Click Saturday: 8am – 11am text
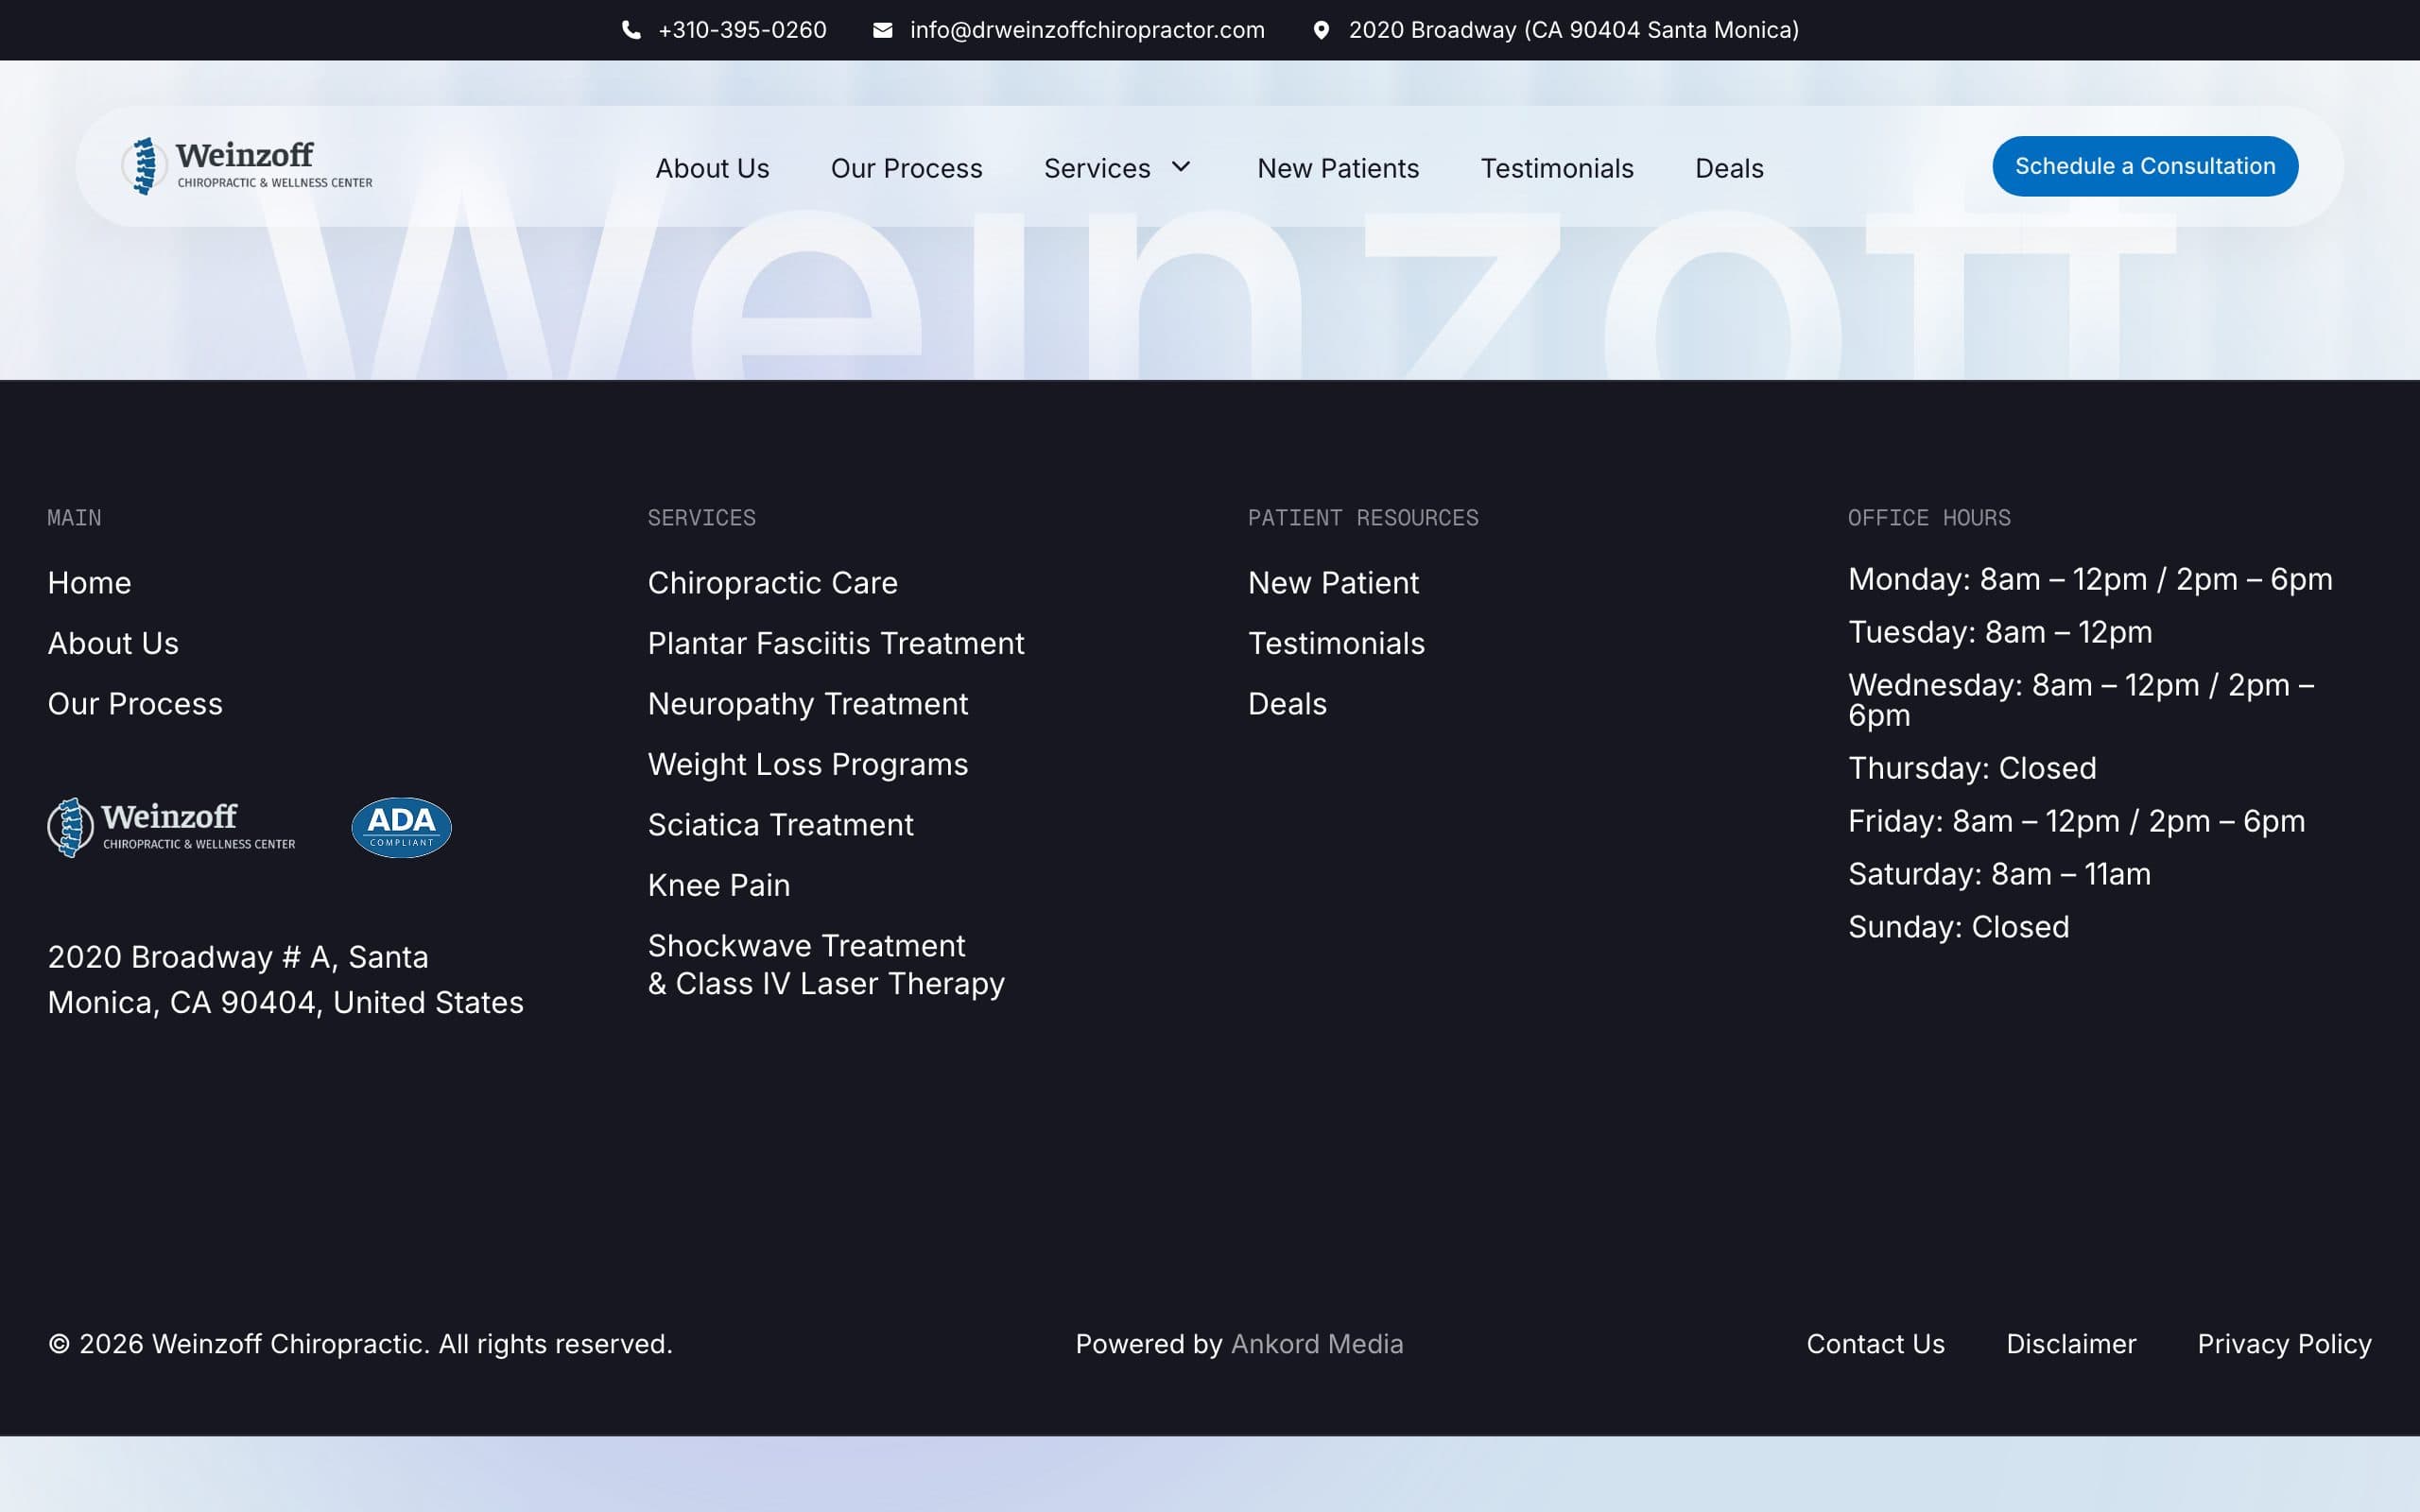2420x1512 pixels. 1999,874
